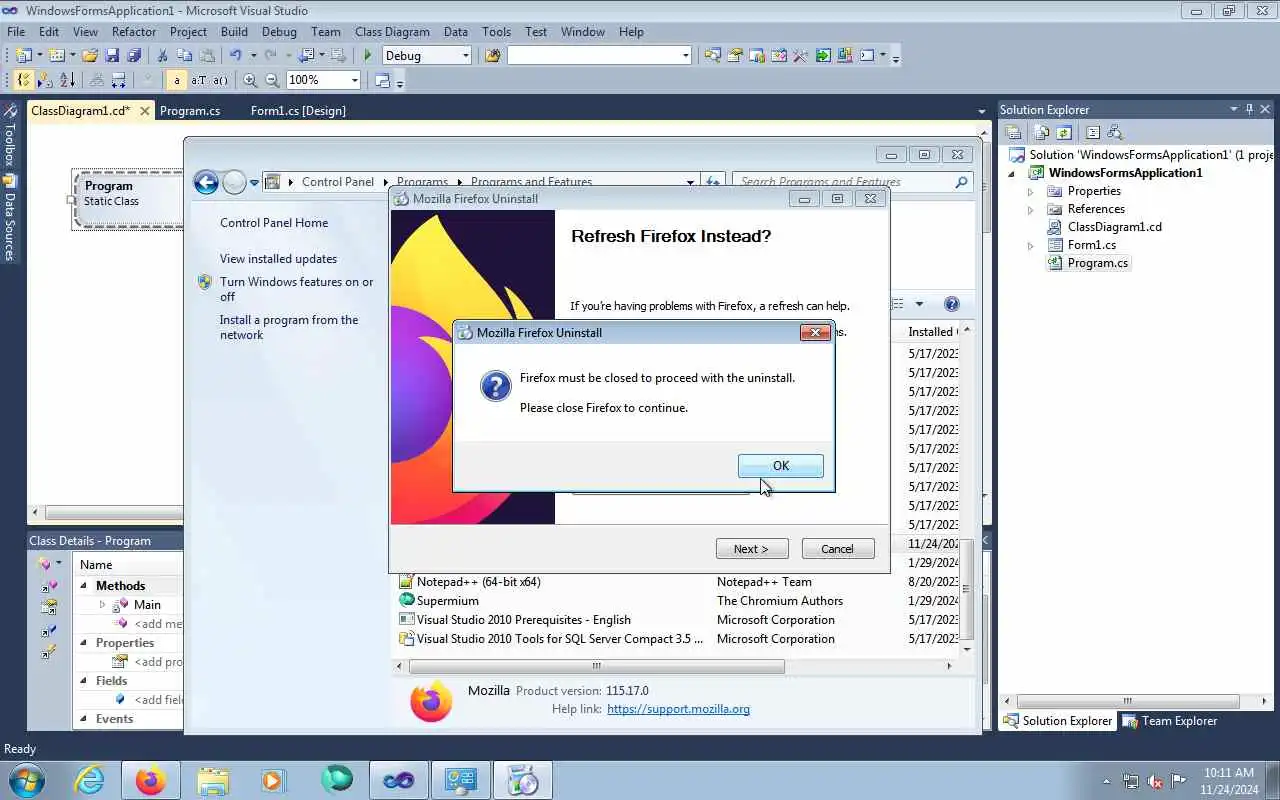Screen dimensions: 1280x800
Task: Click the Back arrow in Control Panel window
Action: pyautogui.click(x=206, y=182)
